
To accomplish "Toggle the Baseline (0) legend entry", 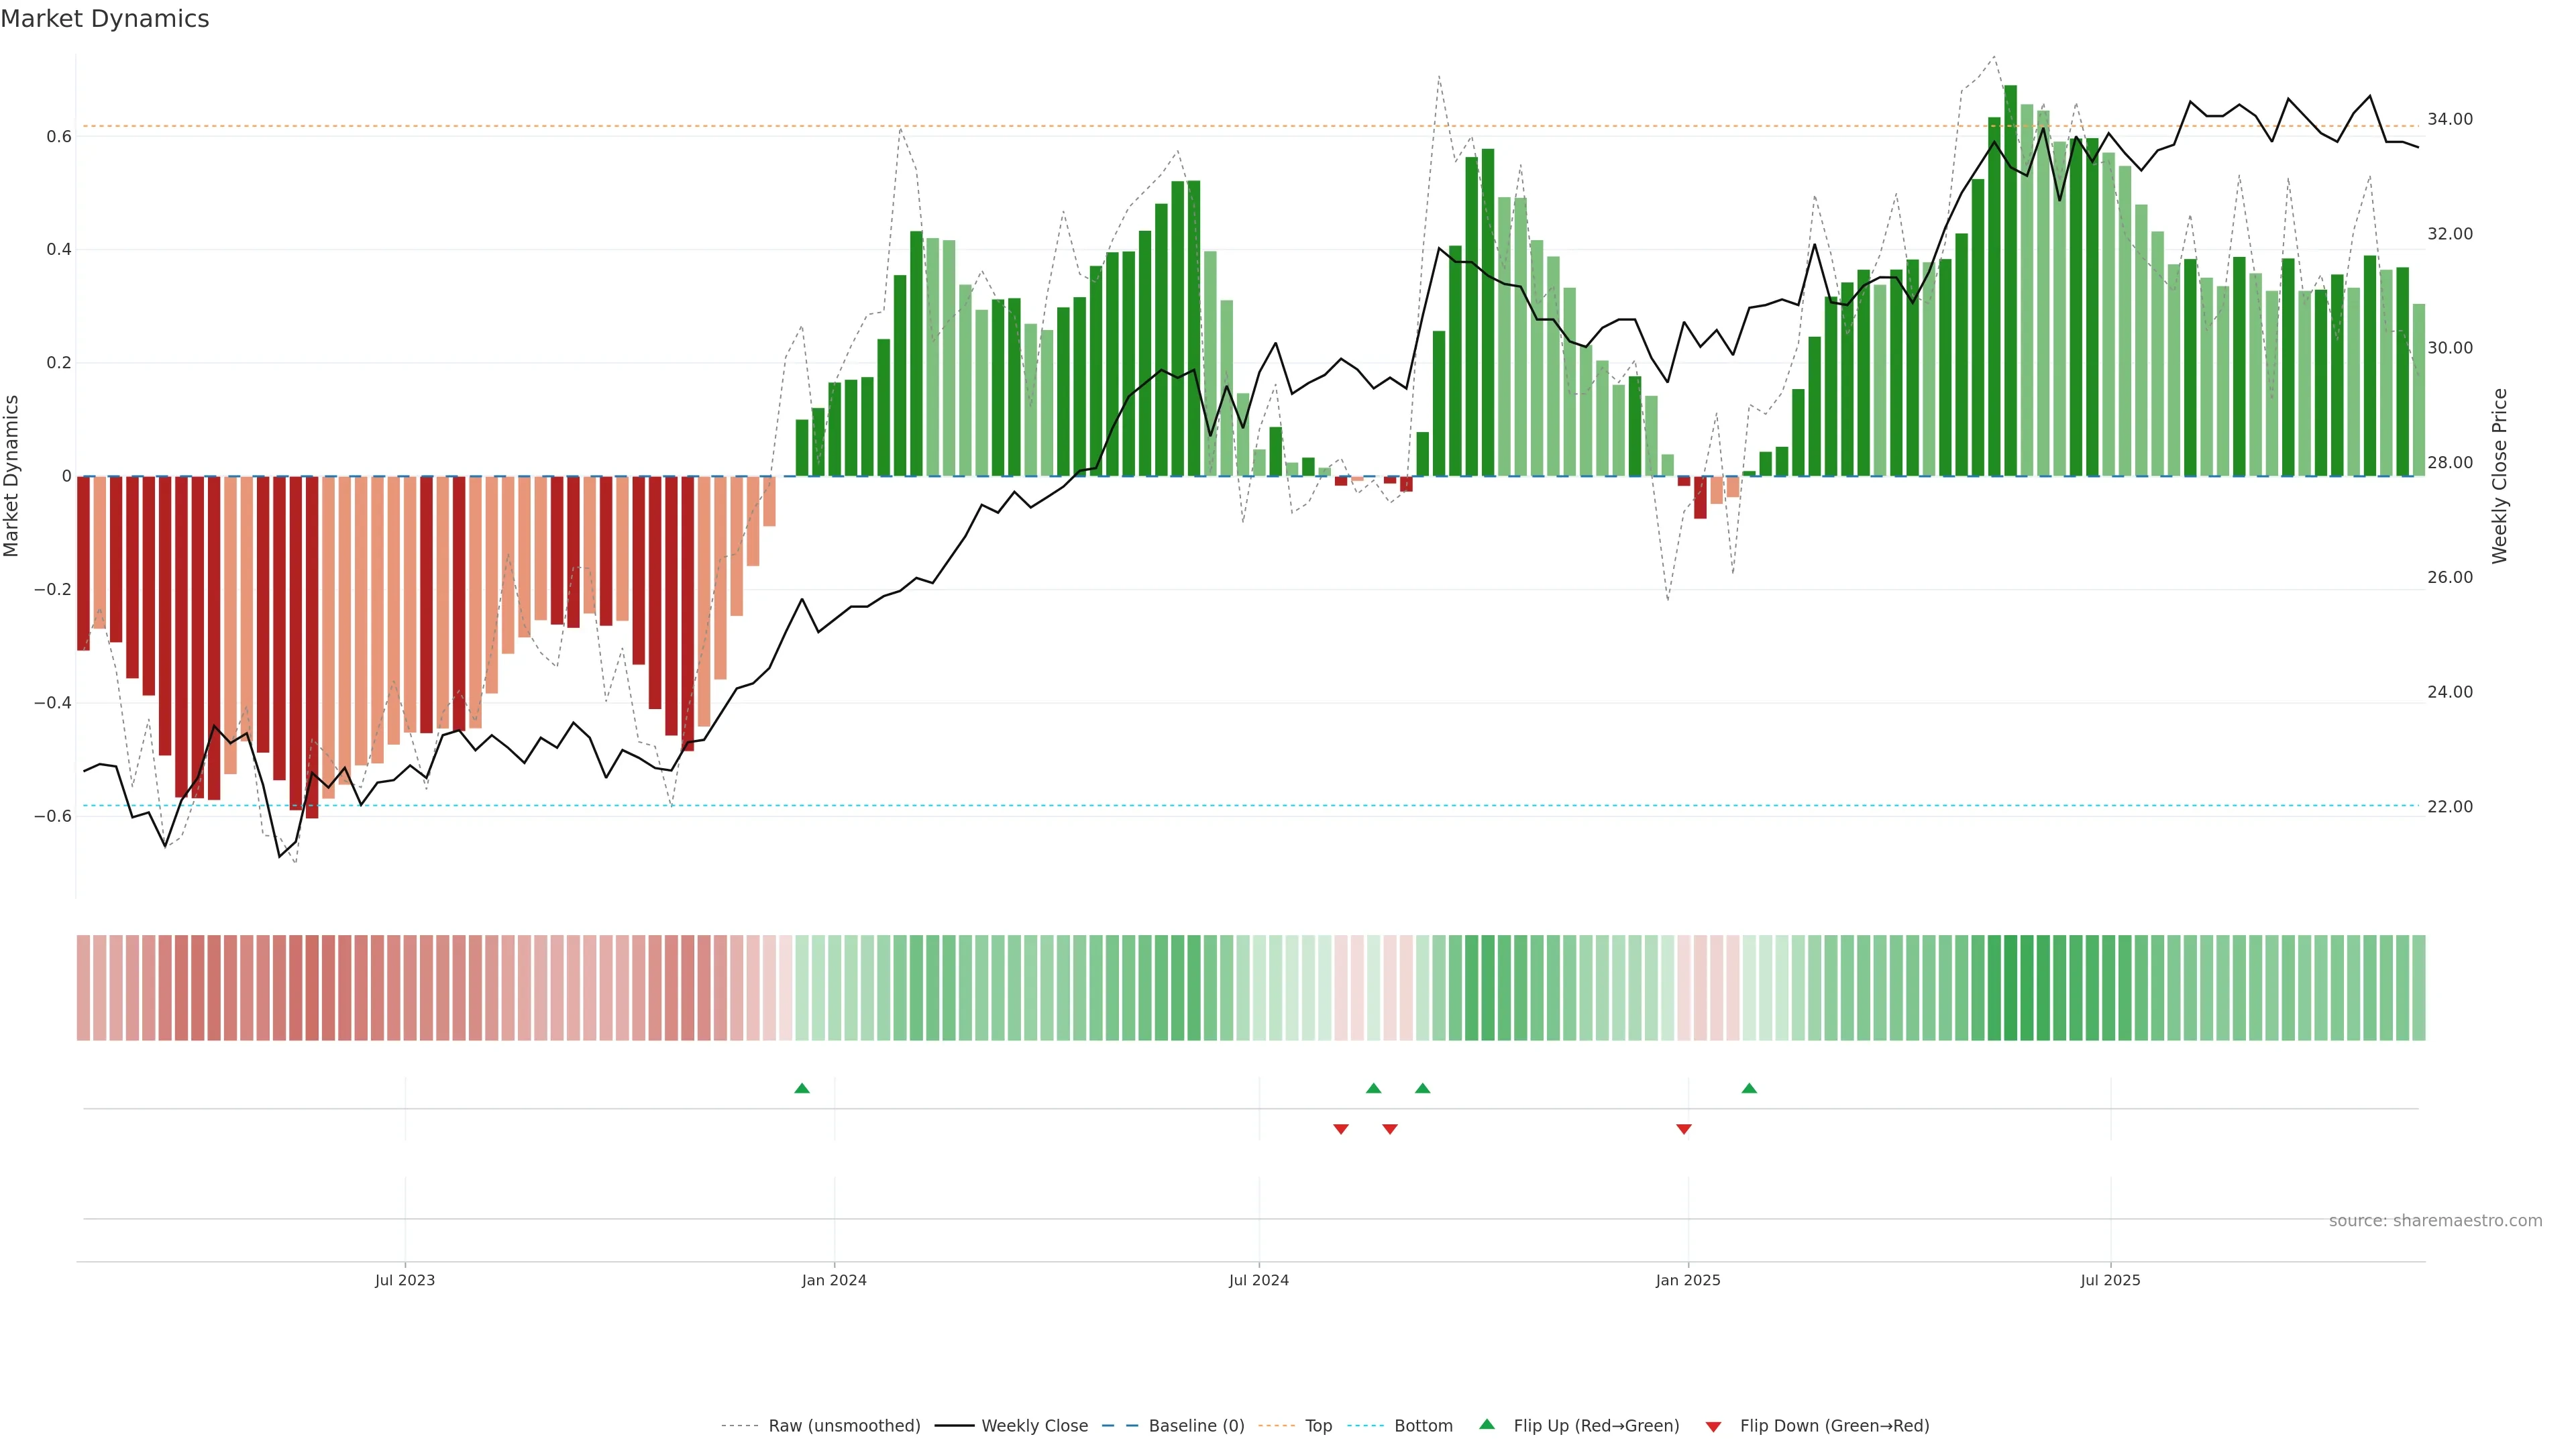I will (x=1196, y=1426).
